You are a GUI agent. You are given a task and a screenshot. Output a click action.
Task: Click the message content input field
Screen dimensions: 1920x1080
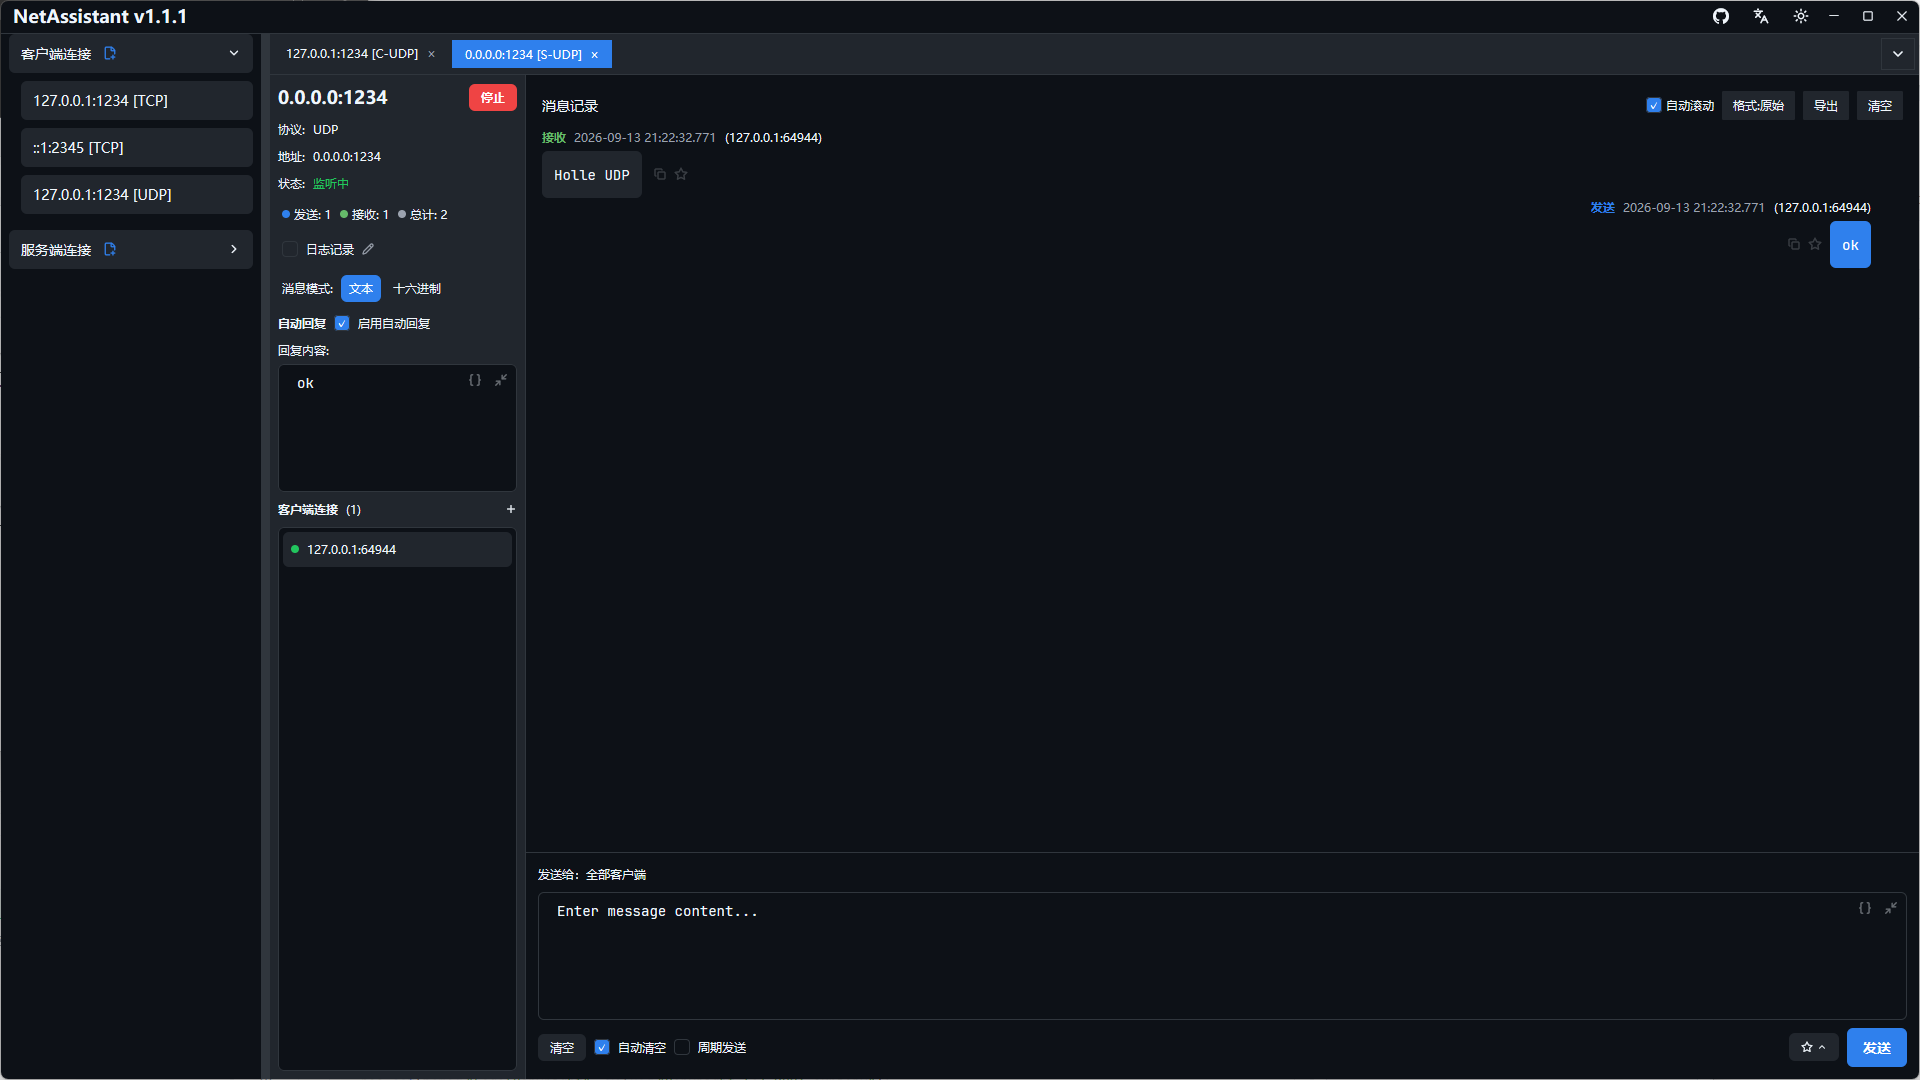[x=1222, y=956]
